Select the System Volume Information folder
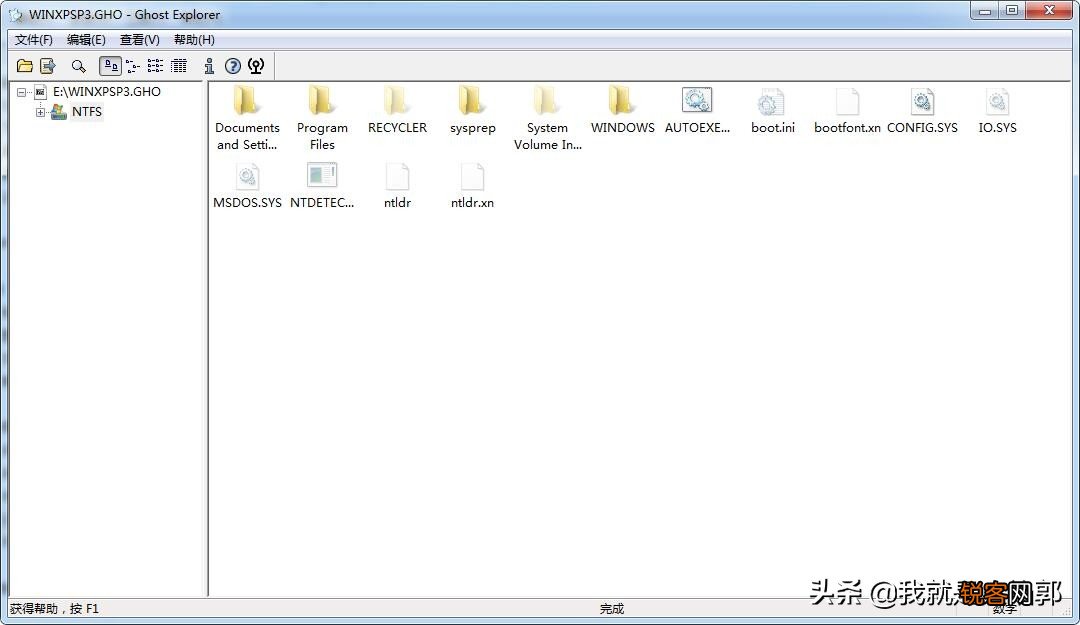Image resolution: width=1080 pixels, height=625 pixels. [x=548, y=119]
